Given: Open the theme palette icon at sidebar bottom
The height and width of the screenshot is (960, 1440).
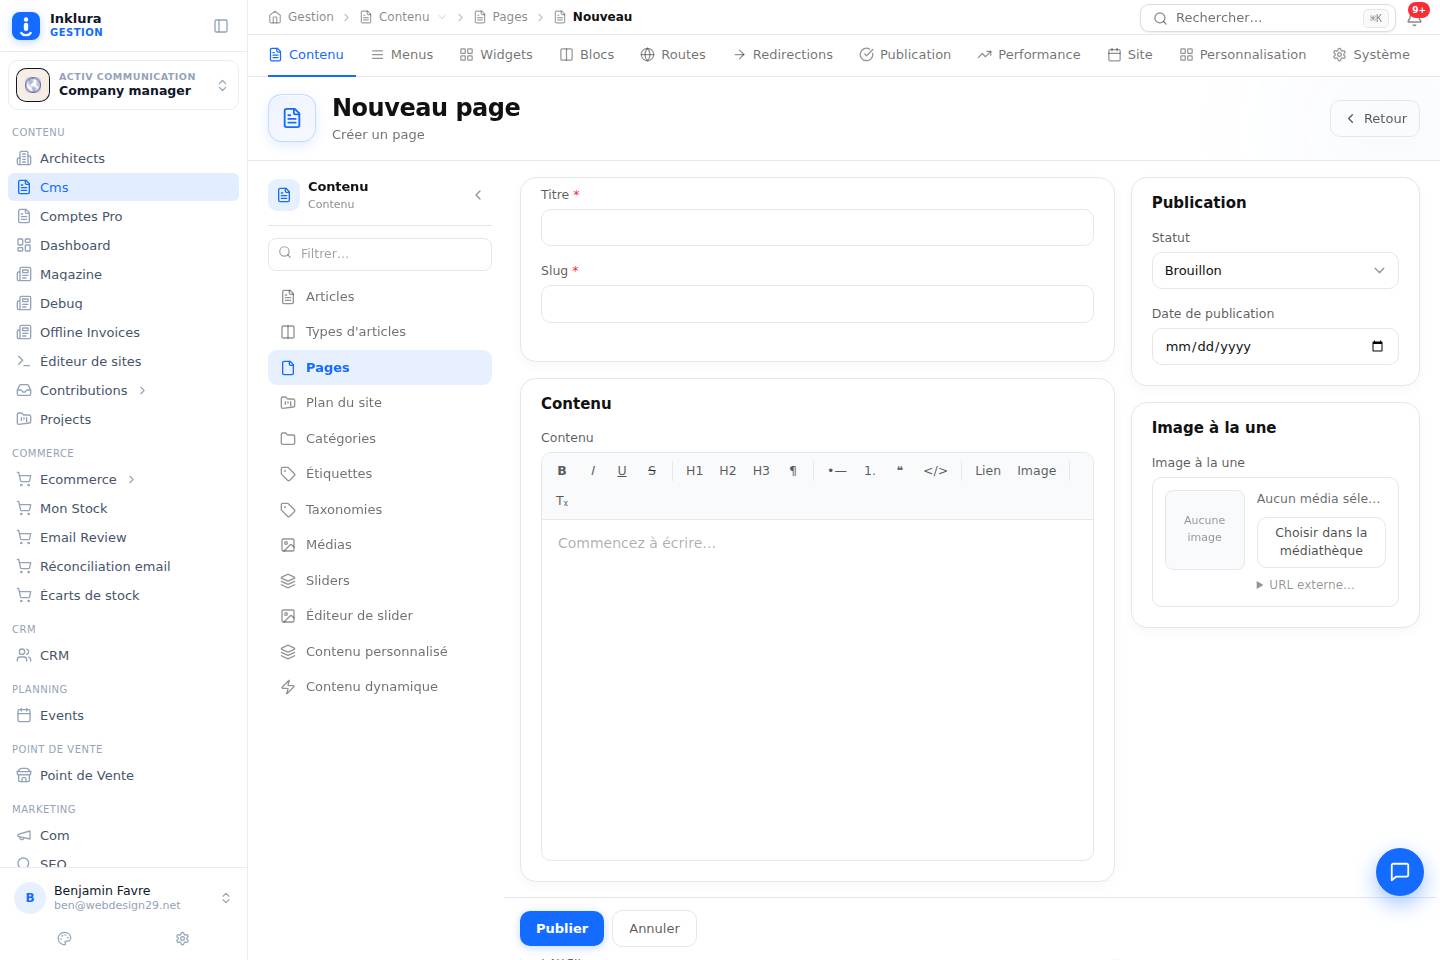Looking at the screenshot, I should pos(65,938).
